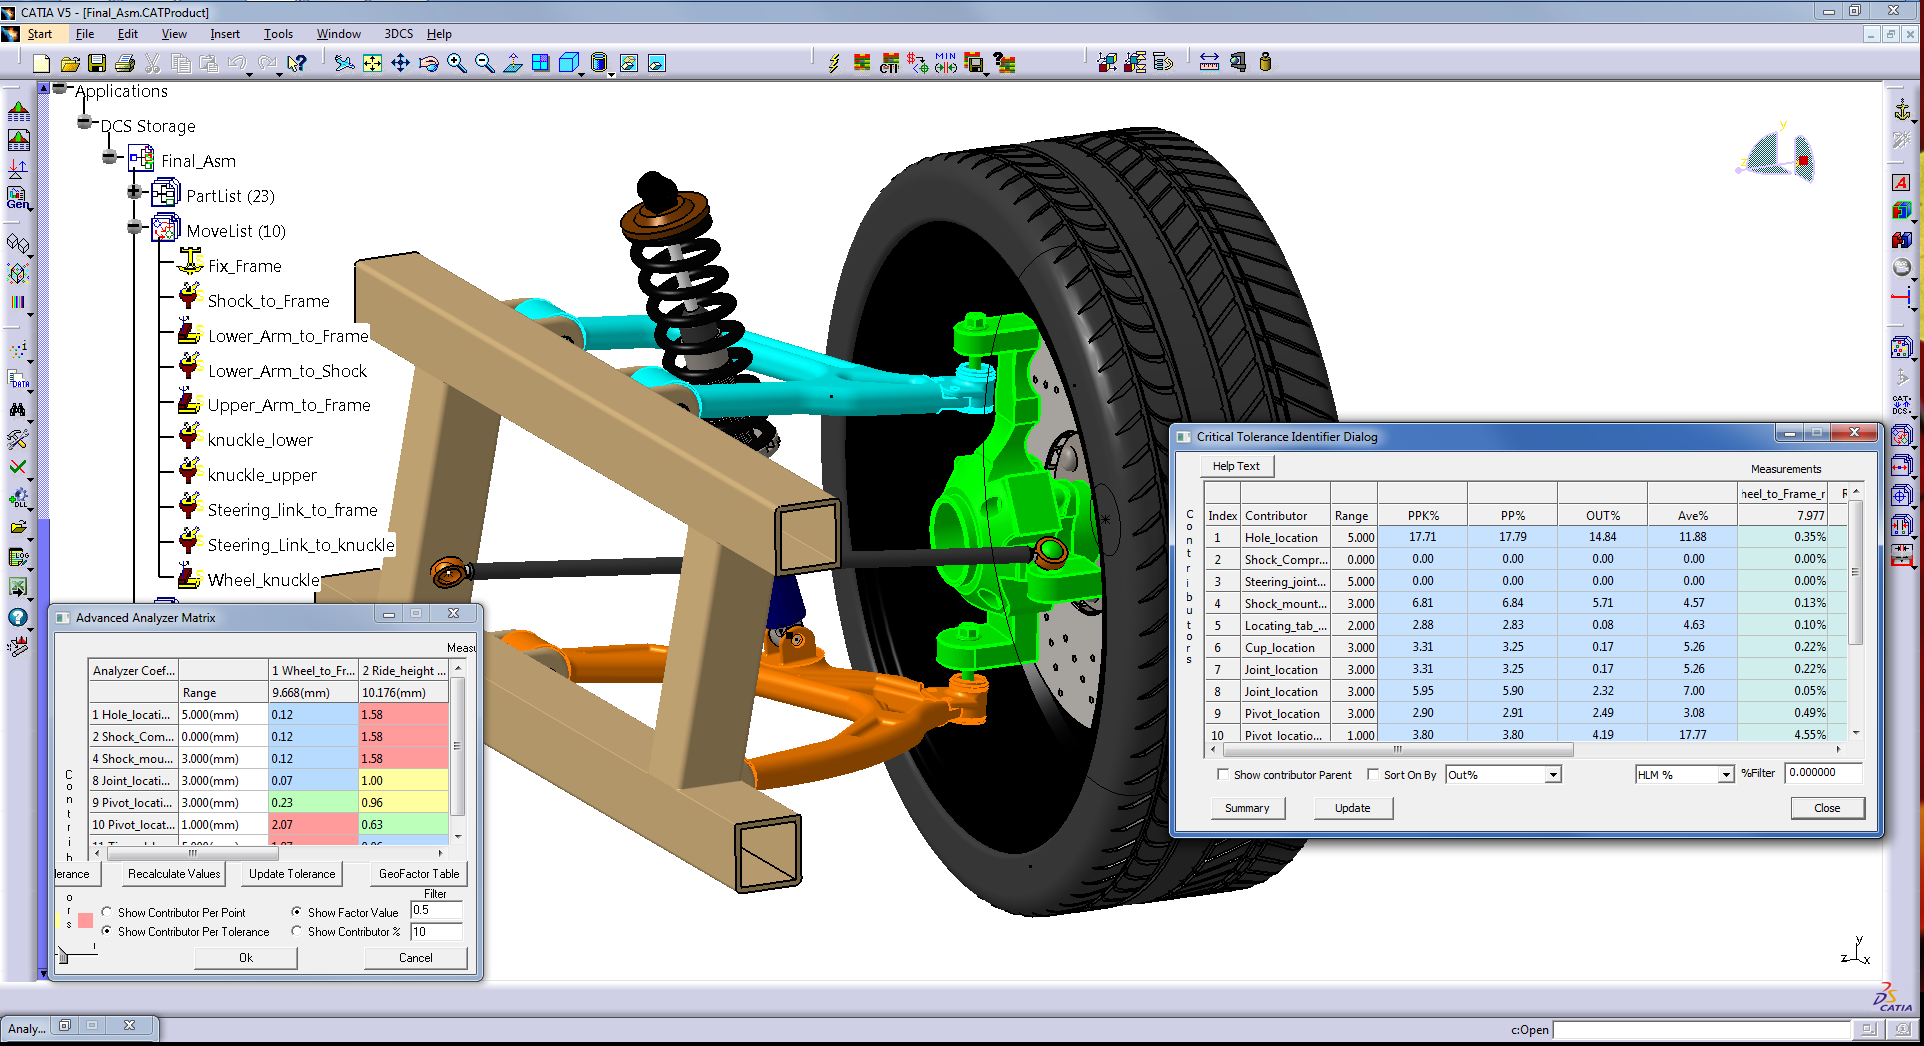Click the MIN tolerance optimizer icon
Screen dimensions: 1924x1046
point(946,63)
